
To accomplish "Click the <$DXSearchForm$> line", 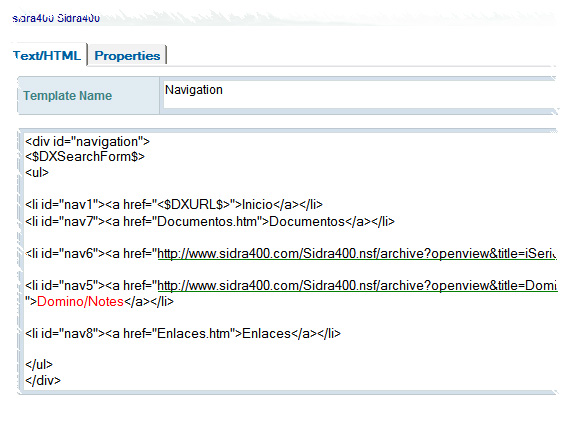I will (85, 157).
